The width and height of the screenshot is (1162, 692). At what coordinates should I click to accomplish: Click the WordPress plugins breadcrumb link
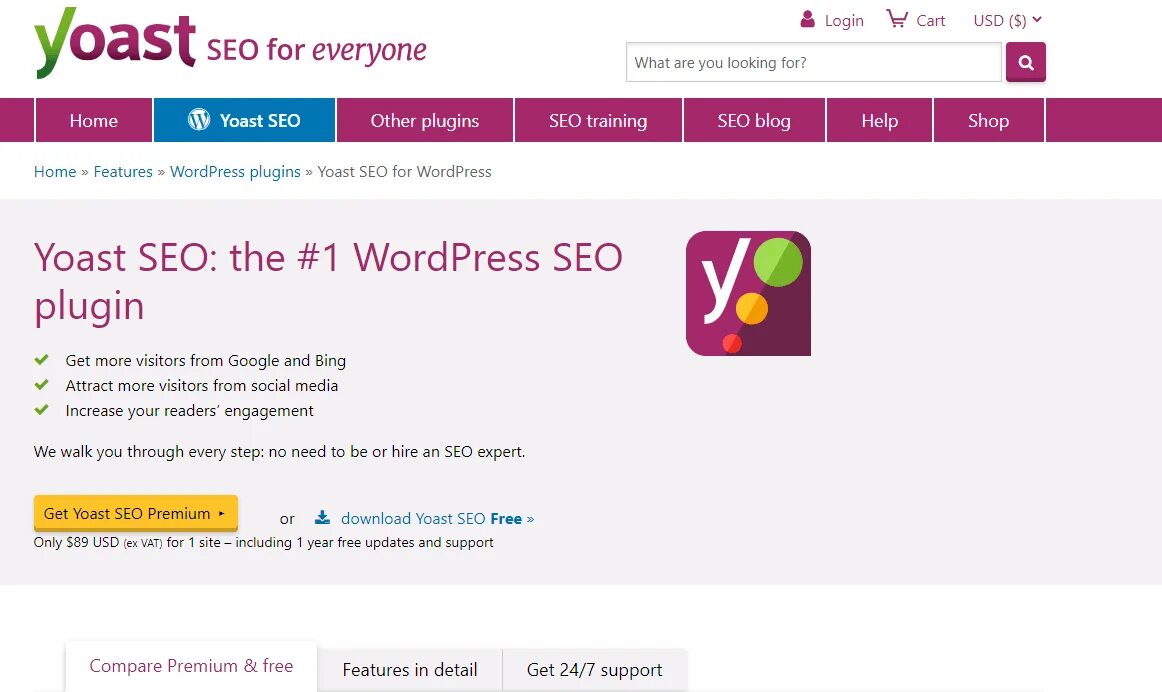(235, 172)
